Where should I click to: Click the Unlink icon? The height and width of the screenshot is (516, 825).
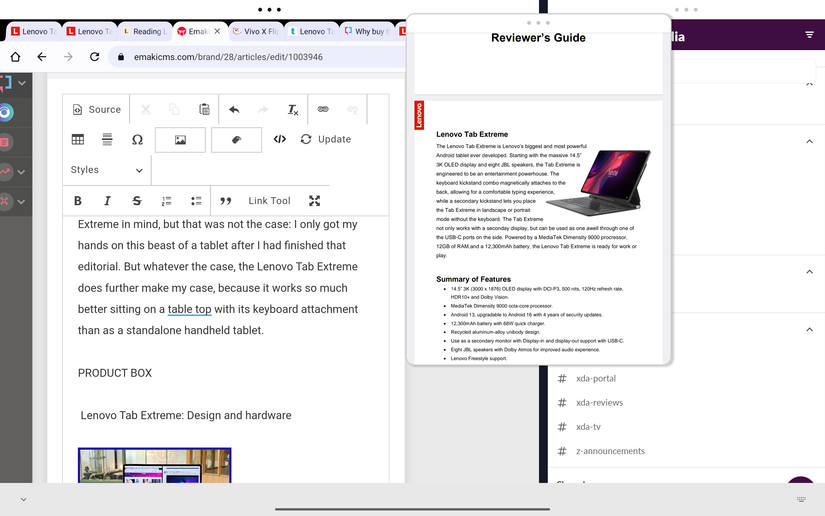pos(353,109)
